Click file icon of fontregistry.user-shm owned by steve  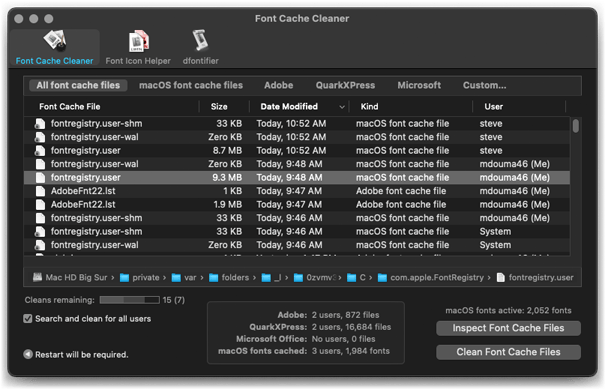point(39,123)
